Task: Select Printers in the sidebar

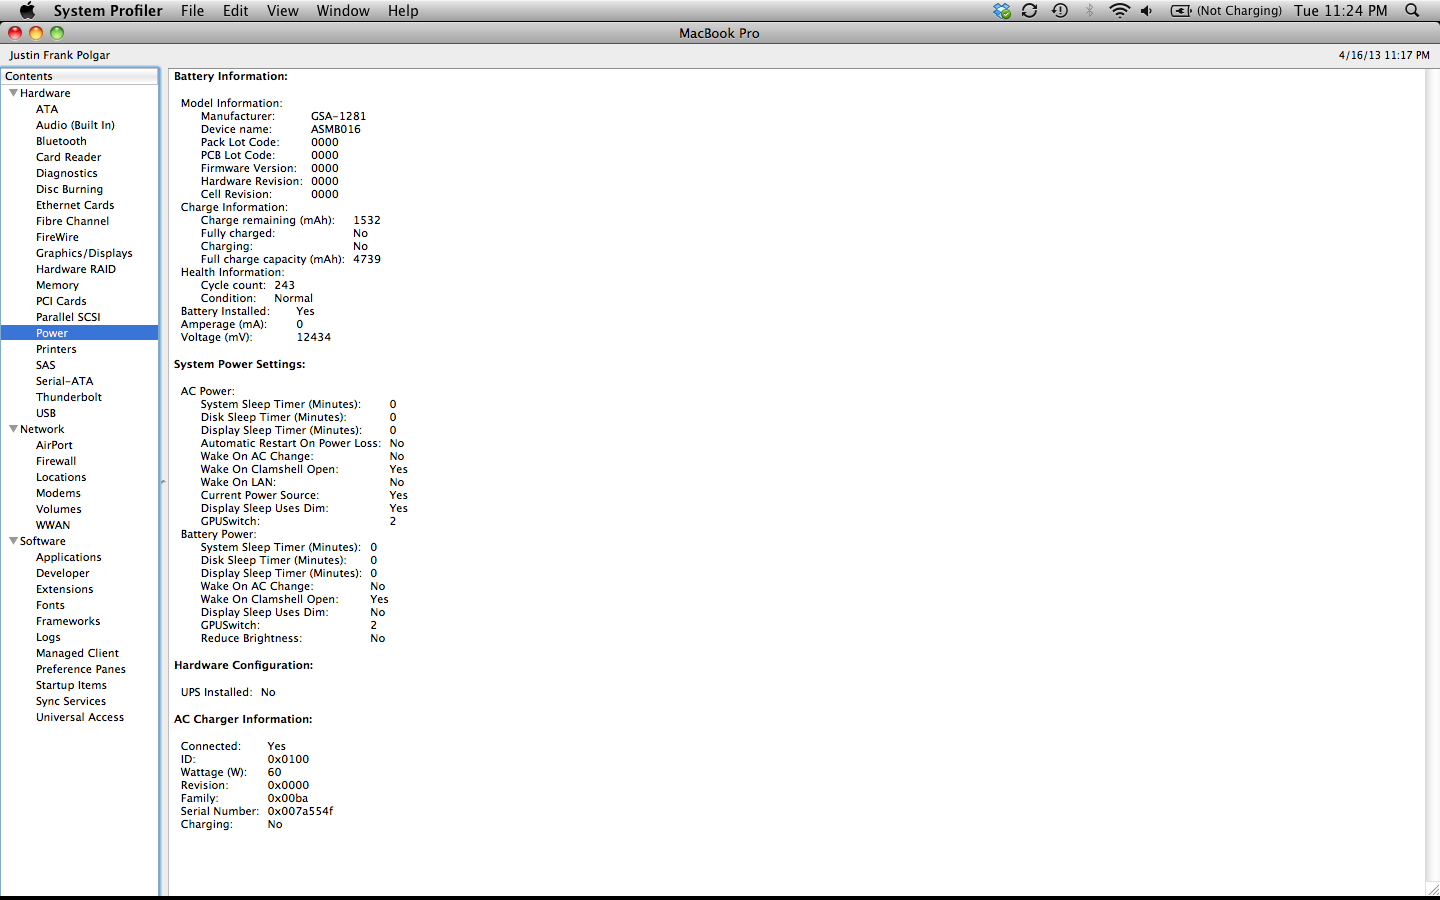Action: coord(56,349)
